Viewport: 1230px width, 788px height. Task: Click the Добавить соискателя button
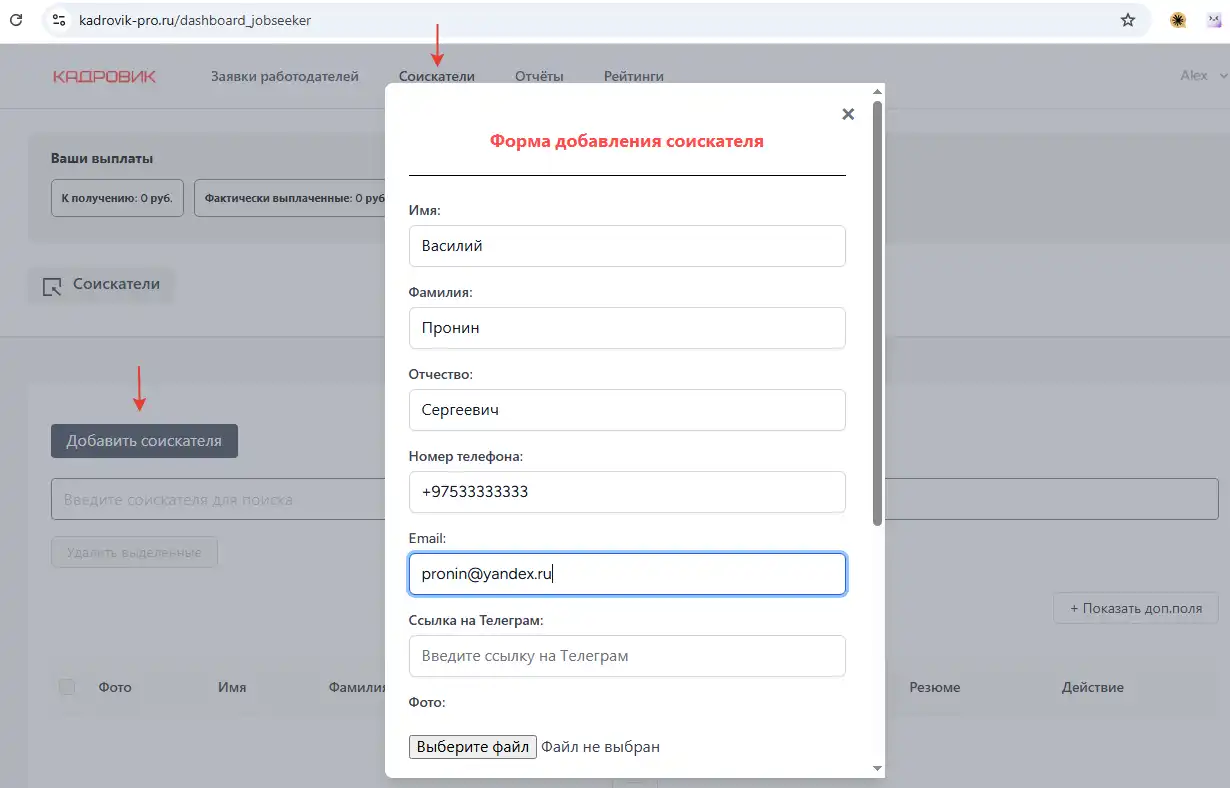pyautogui.click(x=144, y=441)
